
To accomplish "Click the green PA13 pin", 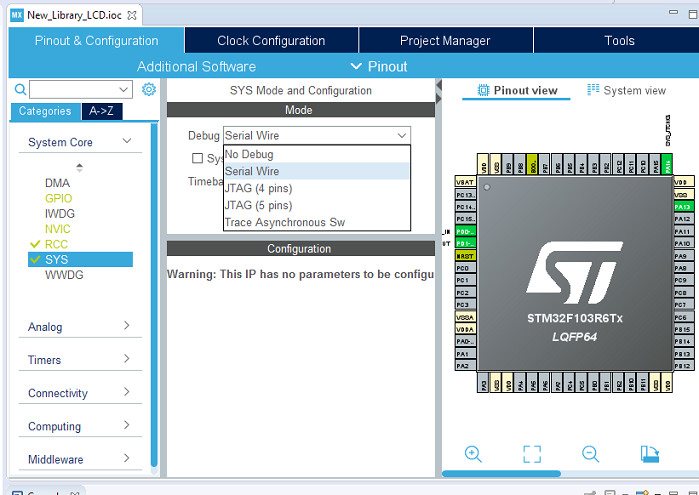I will click(x=683, y=206).
